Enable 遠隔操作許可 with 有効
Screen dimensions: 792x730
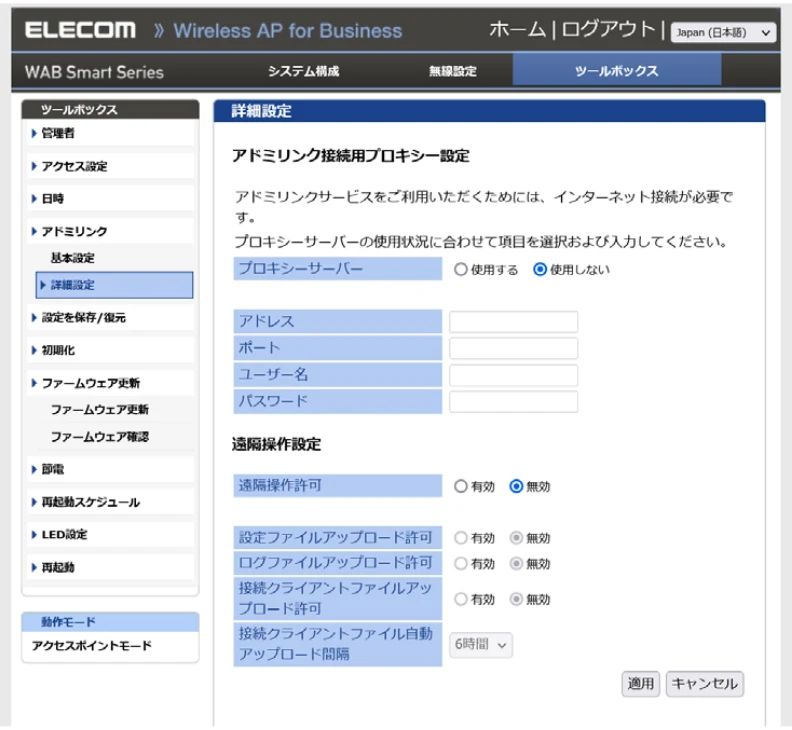click(x=460, y=486)
